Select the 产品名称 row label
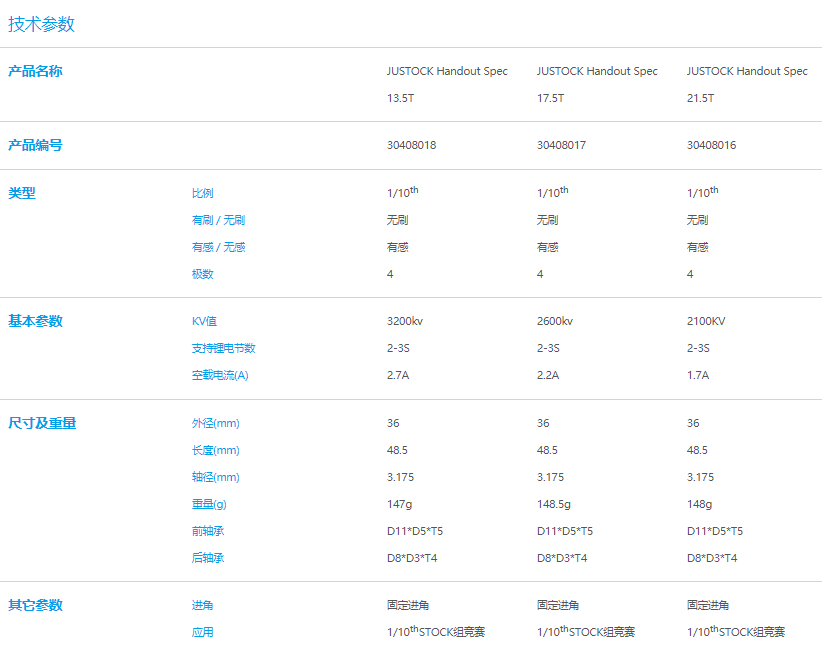 click(x=35, y=71)
